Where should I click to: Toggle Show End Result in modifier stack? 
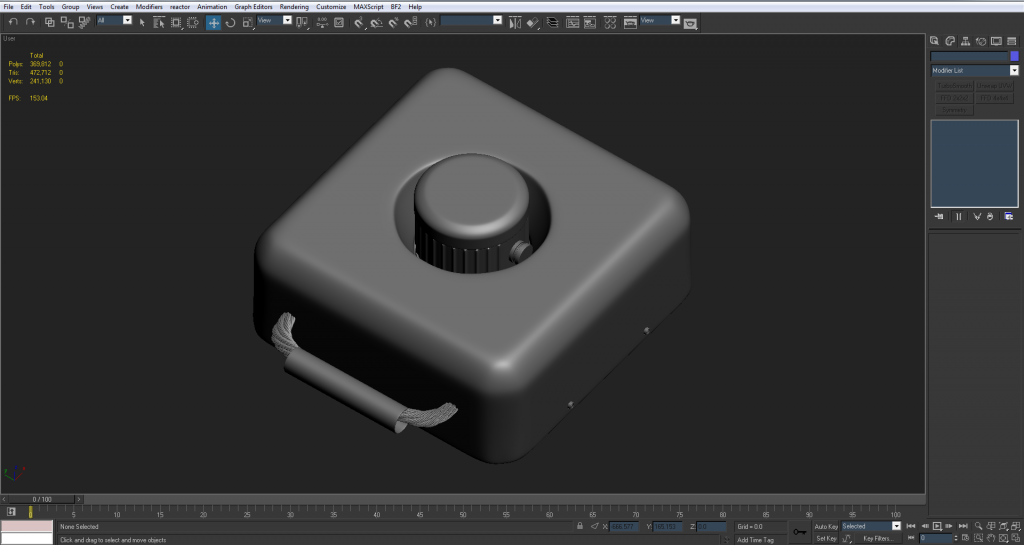[958, 216]
